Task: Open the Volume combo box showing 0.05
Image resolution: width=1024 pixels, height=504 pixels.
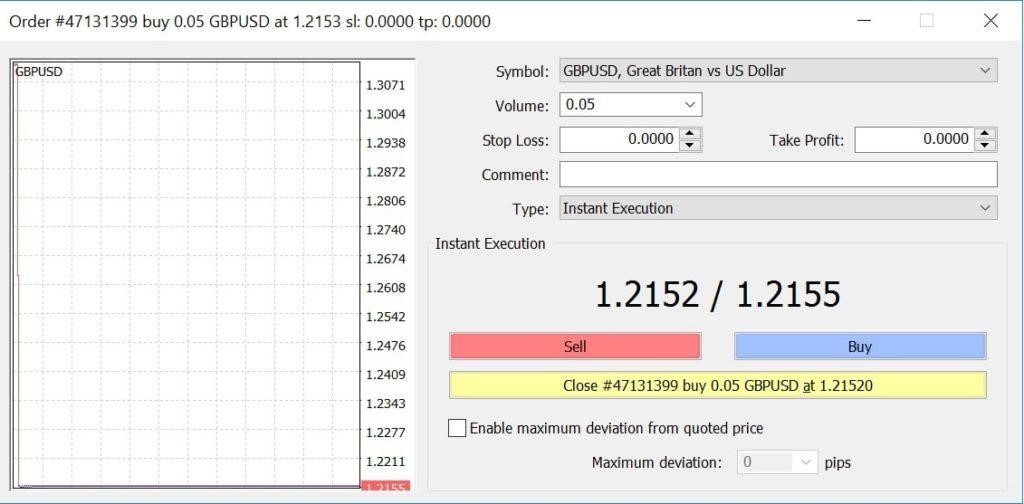Action: pos(630,104)
